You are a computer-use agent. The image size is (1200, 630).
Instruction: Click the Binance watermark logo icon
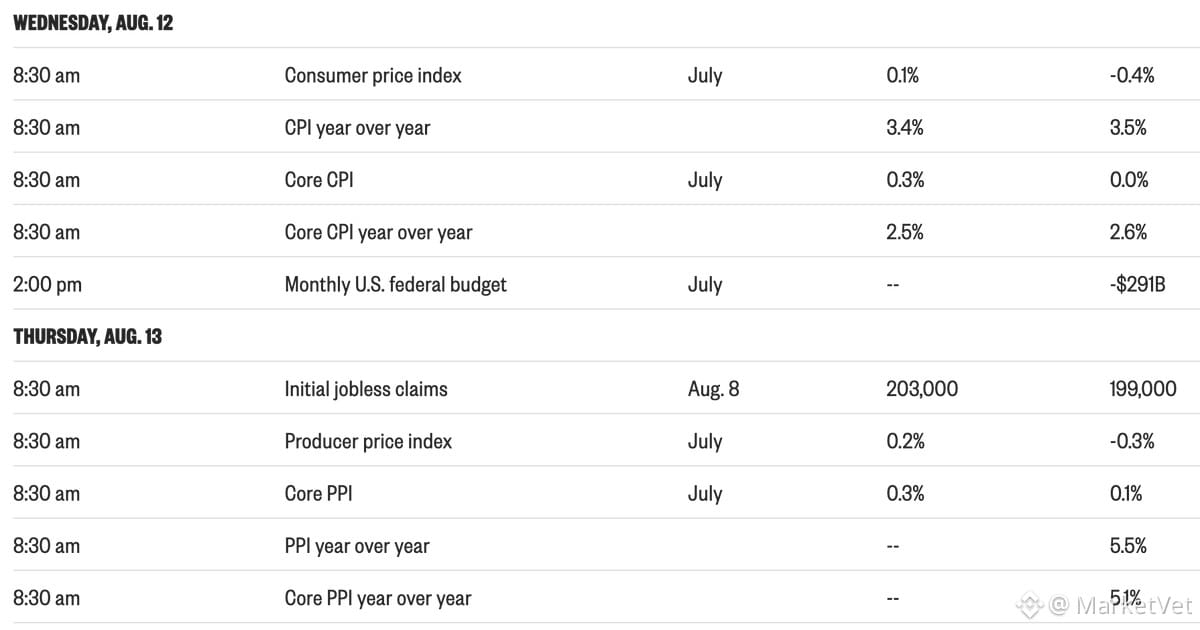coord(1030,604)
